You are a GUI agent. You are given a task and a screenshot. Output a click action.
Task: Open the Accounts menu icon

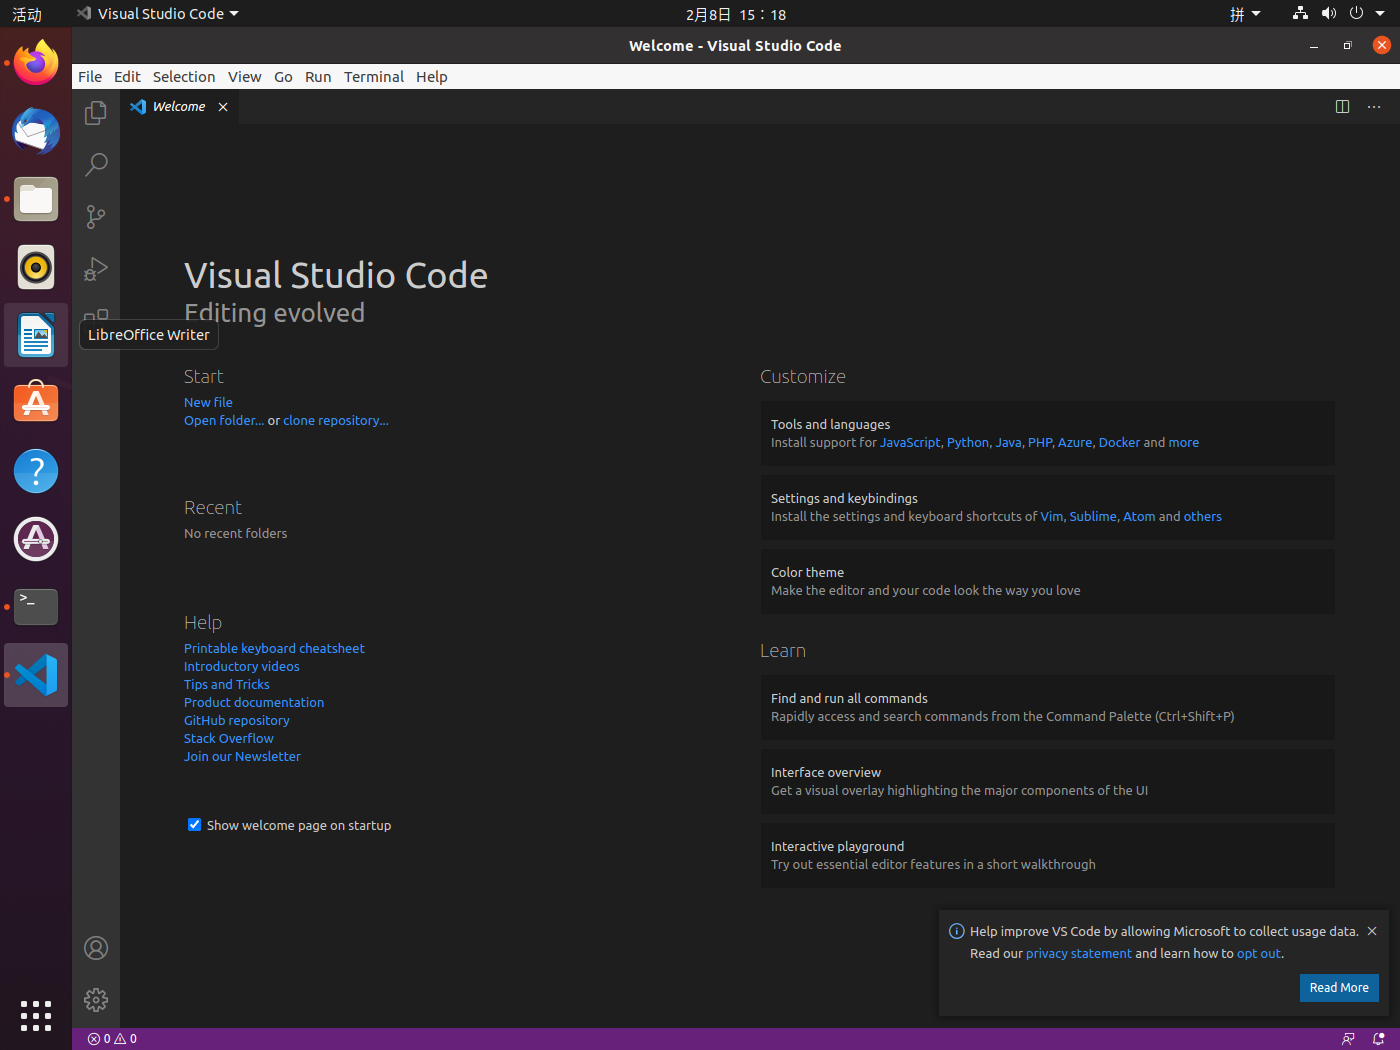coord(96,948)
